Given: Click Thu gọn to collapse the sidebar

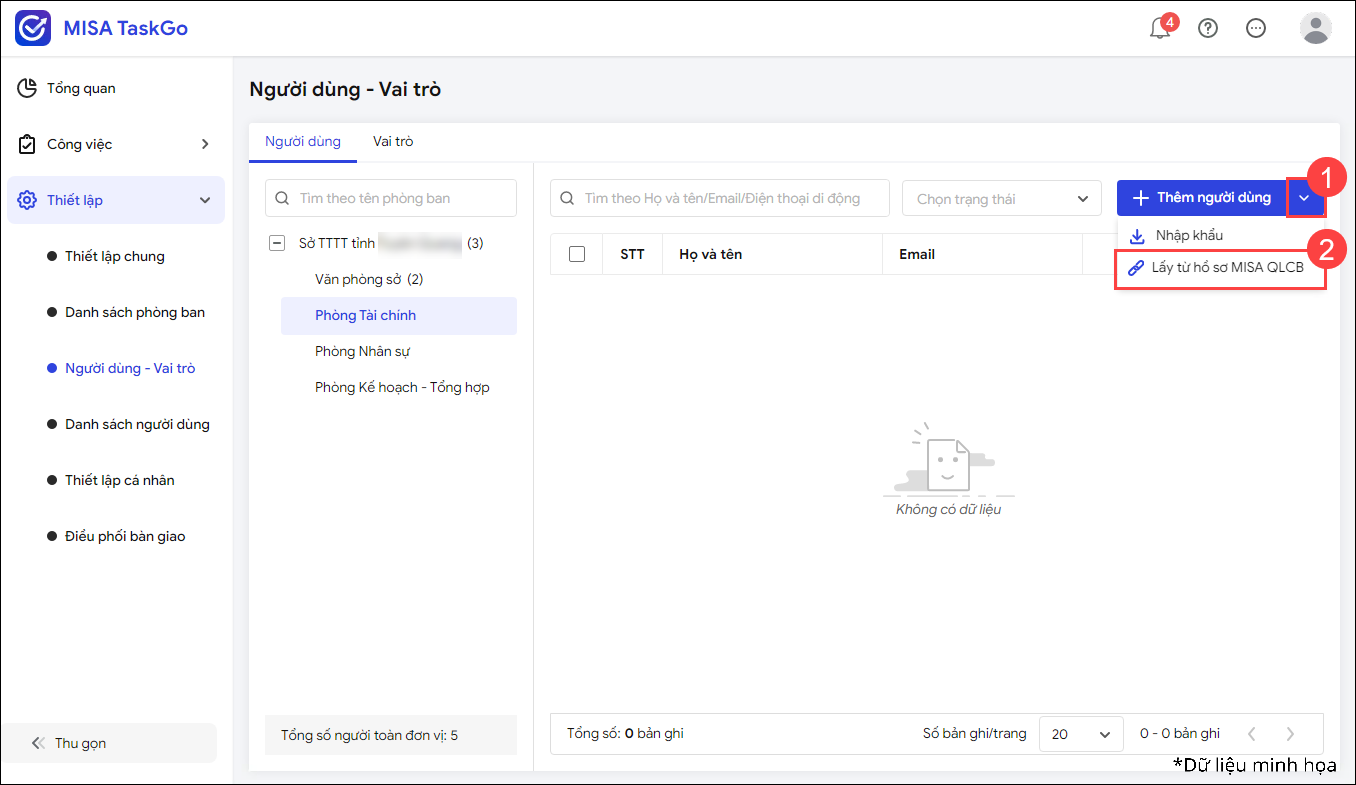Looking at the screenshot, I should click(x=80, y=743).
